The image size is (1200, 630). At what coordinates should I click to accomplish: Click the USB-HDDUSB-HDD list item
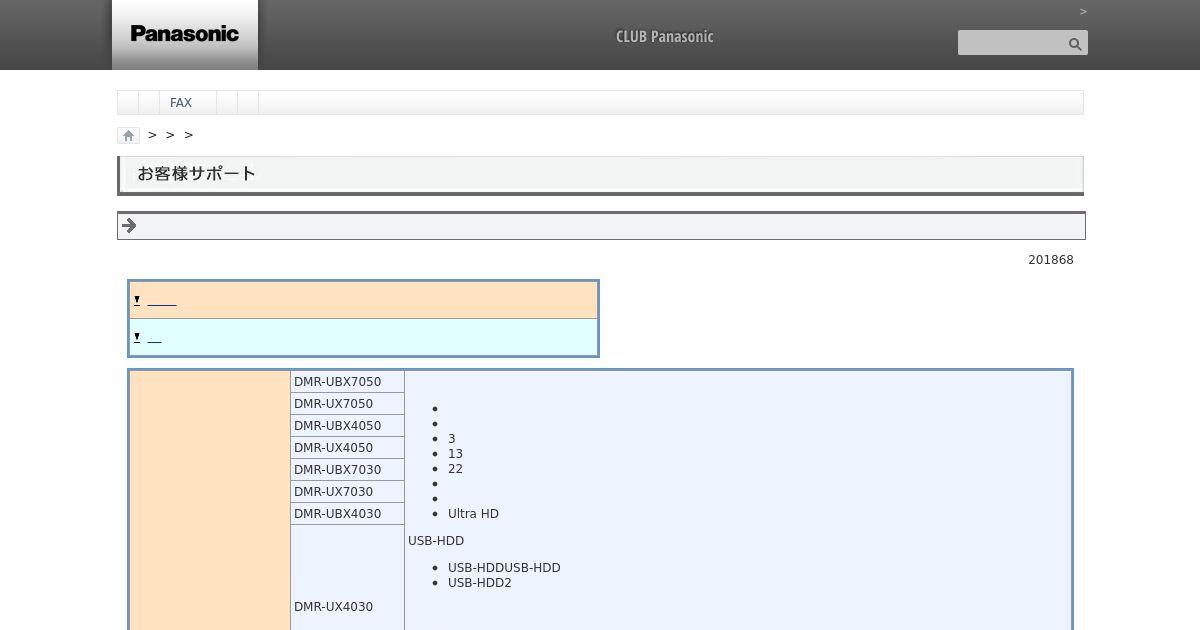tap(504, 568)
